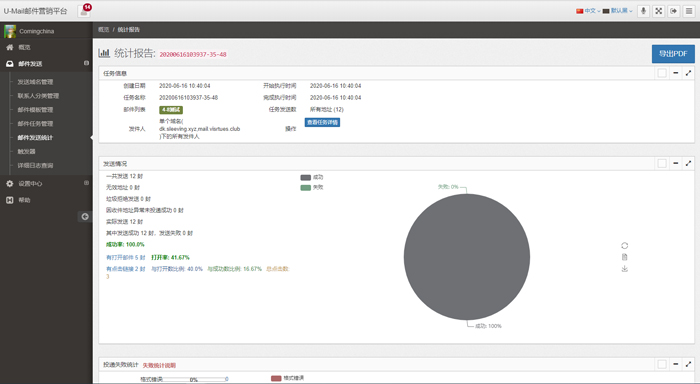Toggle the square box in 投递失败统计 header
The height and width of the screenshot is (384, 700).
(662, 364)
